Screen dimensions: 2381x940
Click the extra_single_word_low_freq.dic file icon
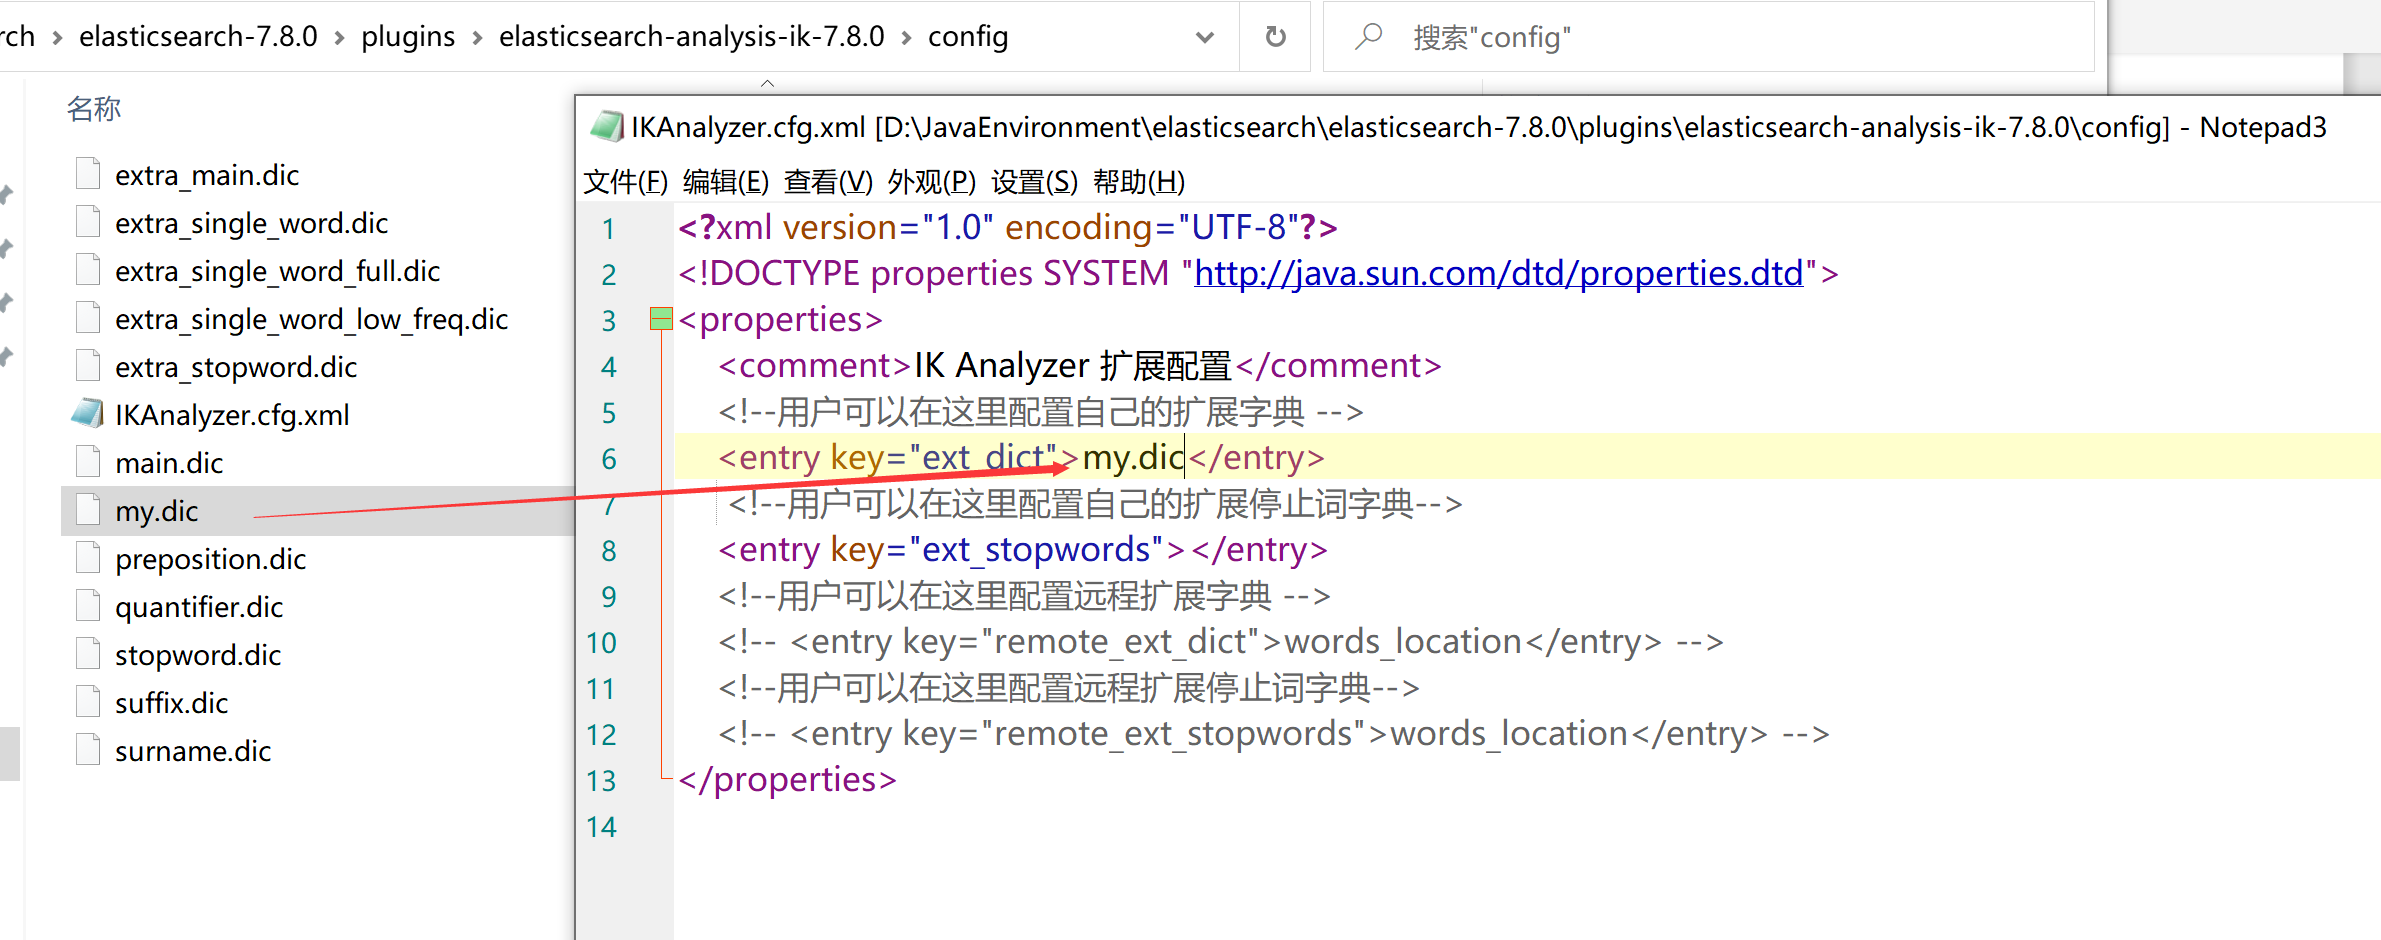[x=88, y=318]
